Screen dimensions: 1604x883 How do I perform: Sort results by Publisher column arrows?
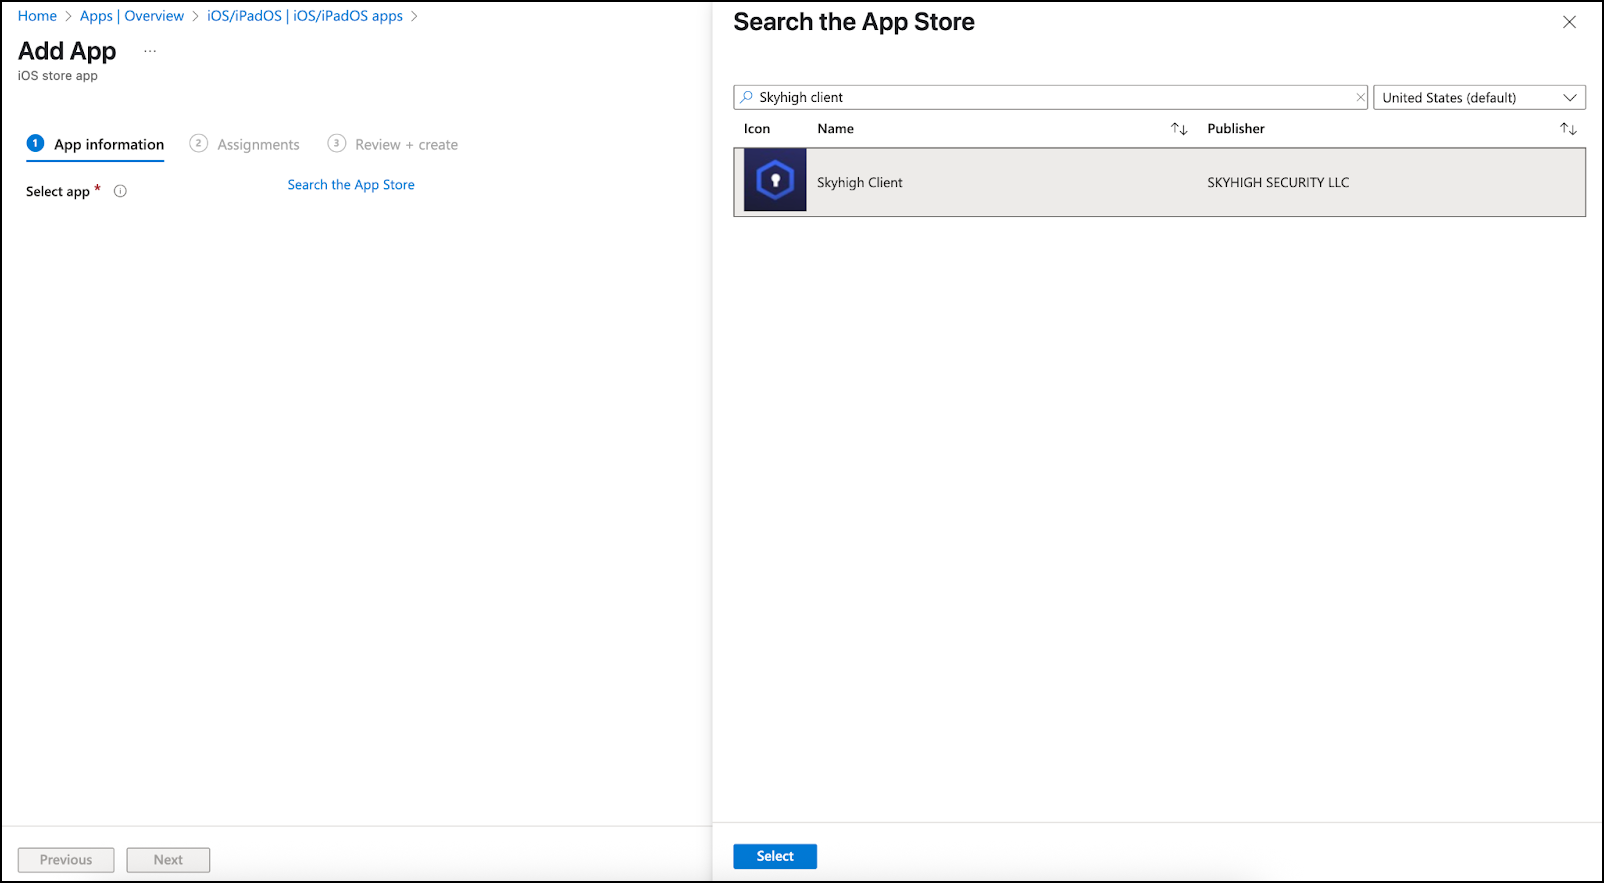1568,129
